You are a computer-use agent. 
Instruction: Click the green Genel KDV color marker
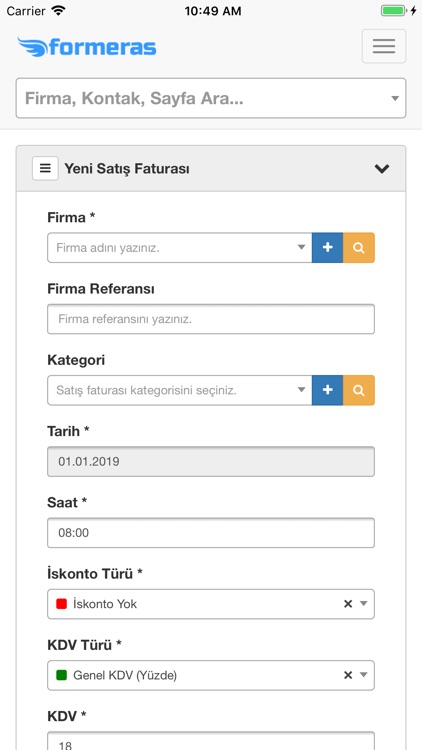click(61, 675)
